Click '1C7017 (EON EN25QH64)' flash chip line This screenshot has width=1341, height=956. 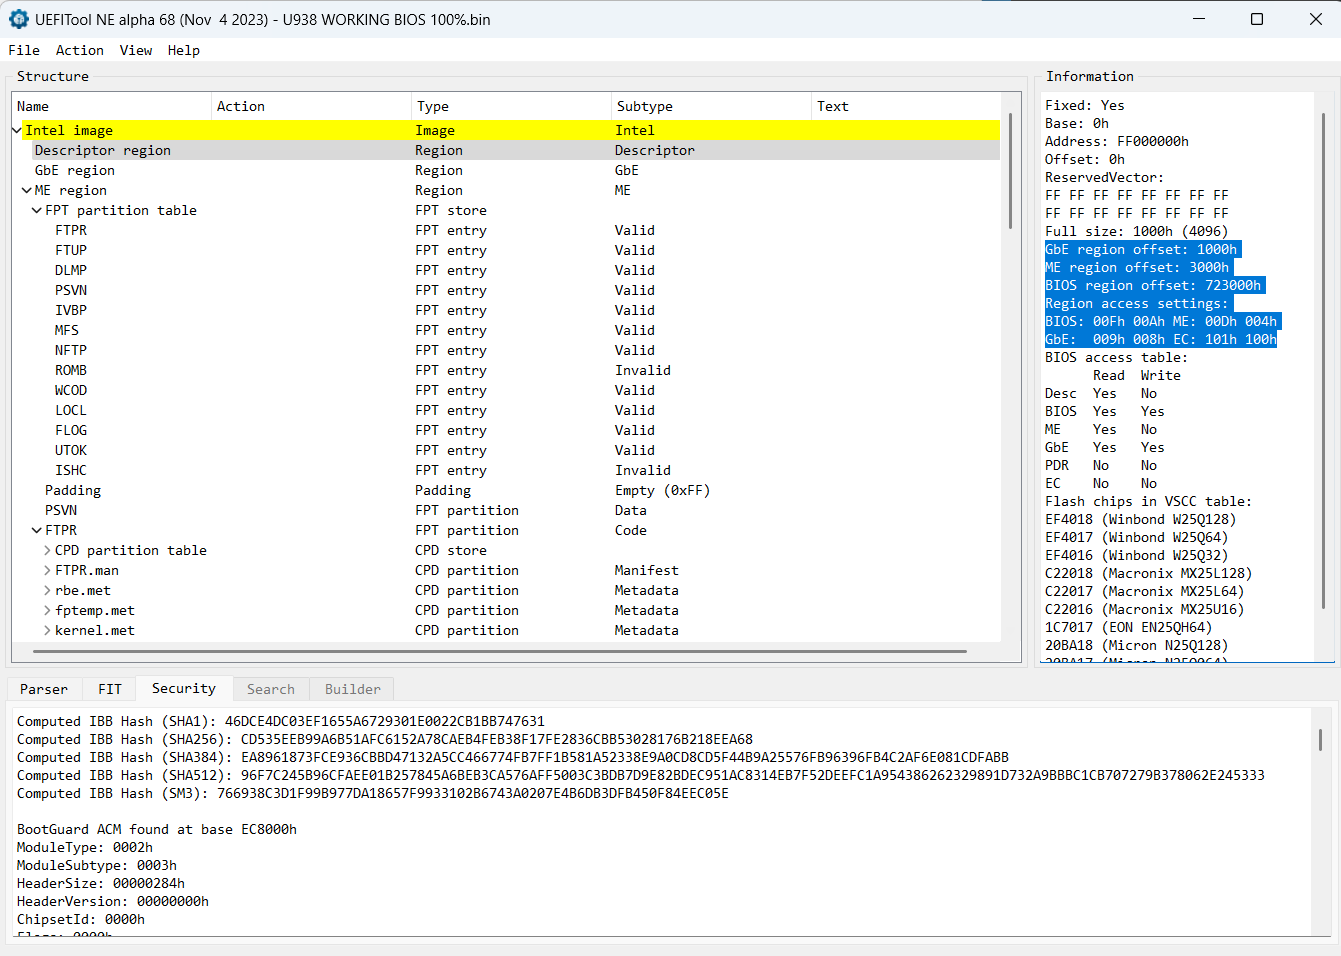(x=1129, y=627)
